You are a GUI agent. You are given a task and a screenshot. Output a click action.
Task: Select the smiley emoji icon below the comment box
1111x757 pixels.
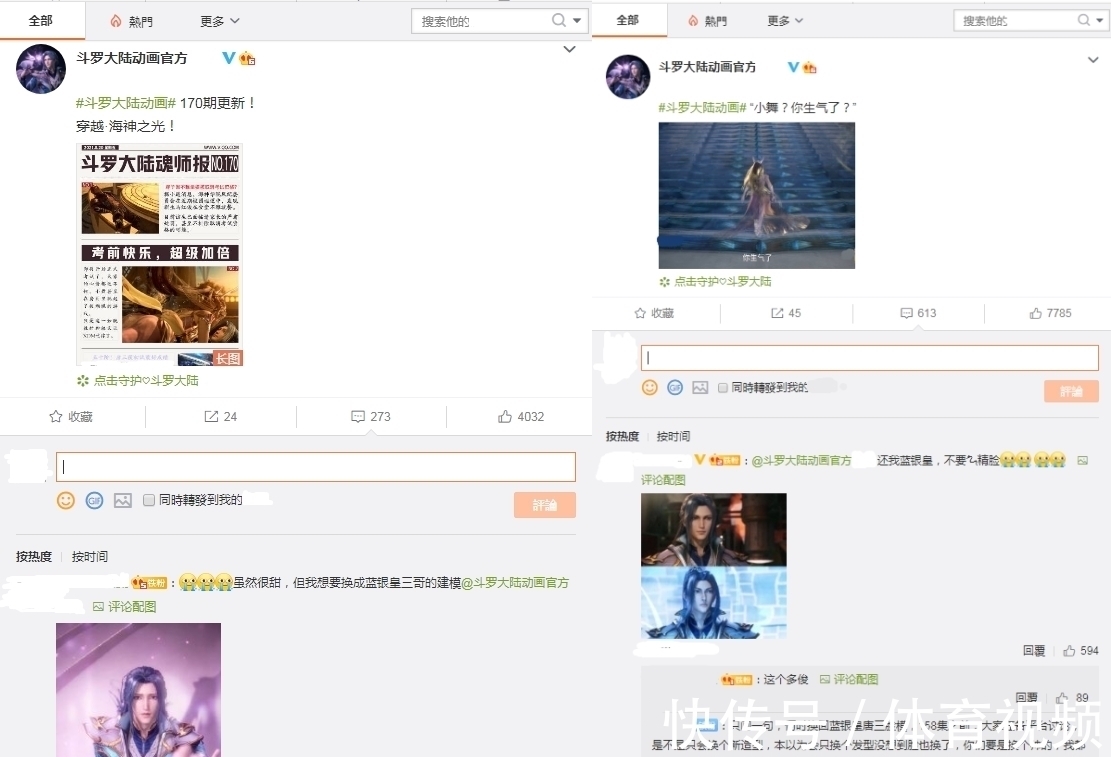(x=66, y=501)
